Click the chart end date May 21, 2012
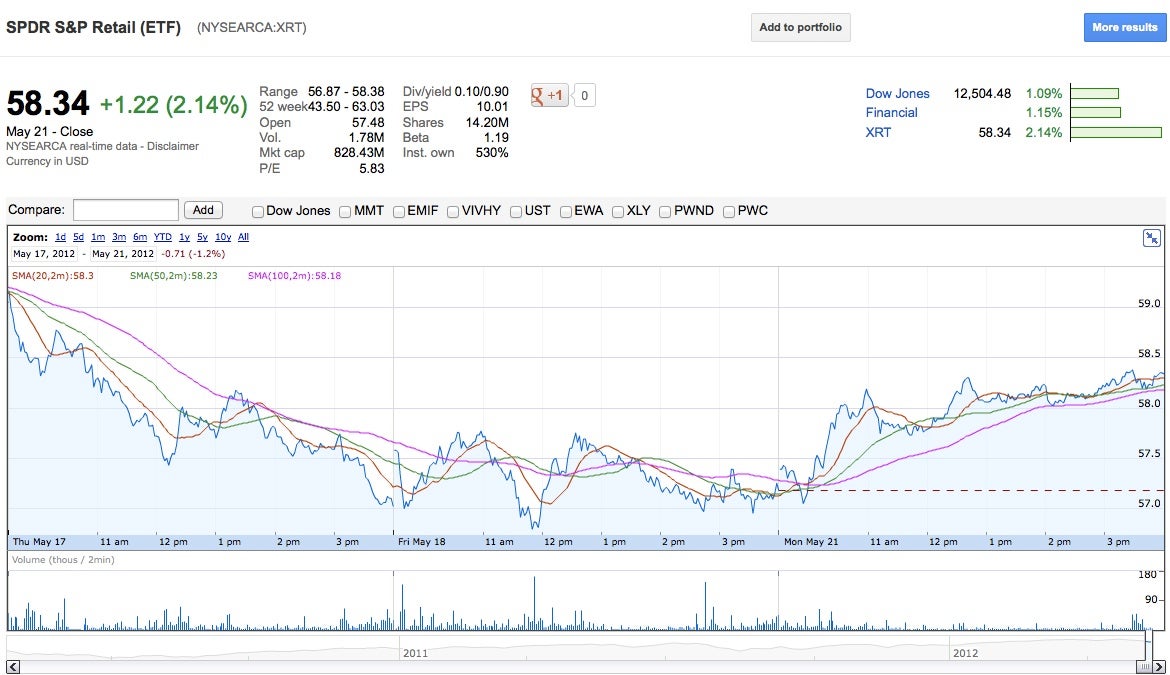The width and height of the screenshot is (1170, 675). [x=123, y=254]
